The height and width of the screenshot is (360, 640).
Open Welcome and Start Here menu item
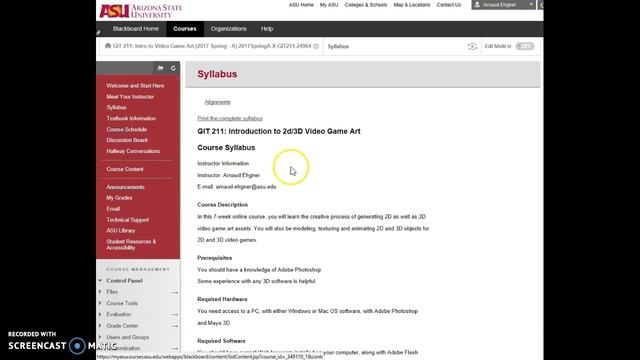135,86
